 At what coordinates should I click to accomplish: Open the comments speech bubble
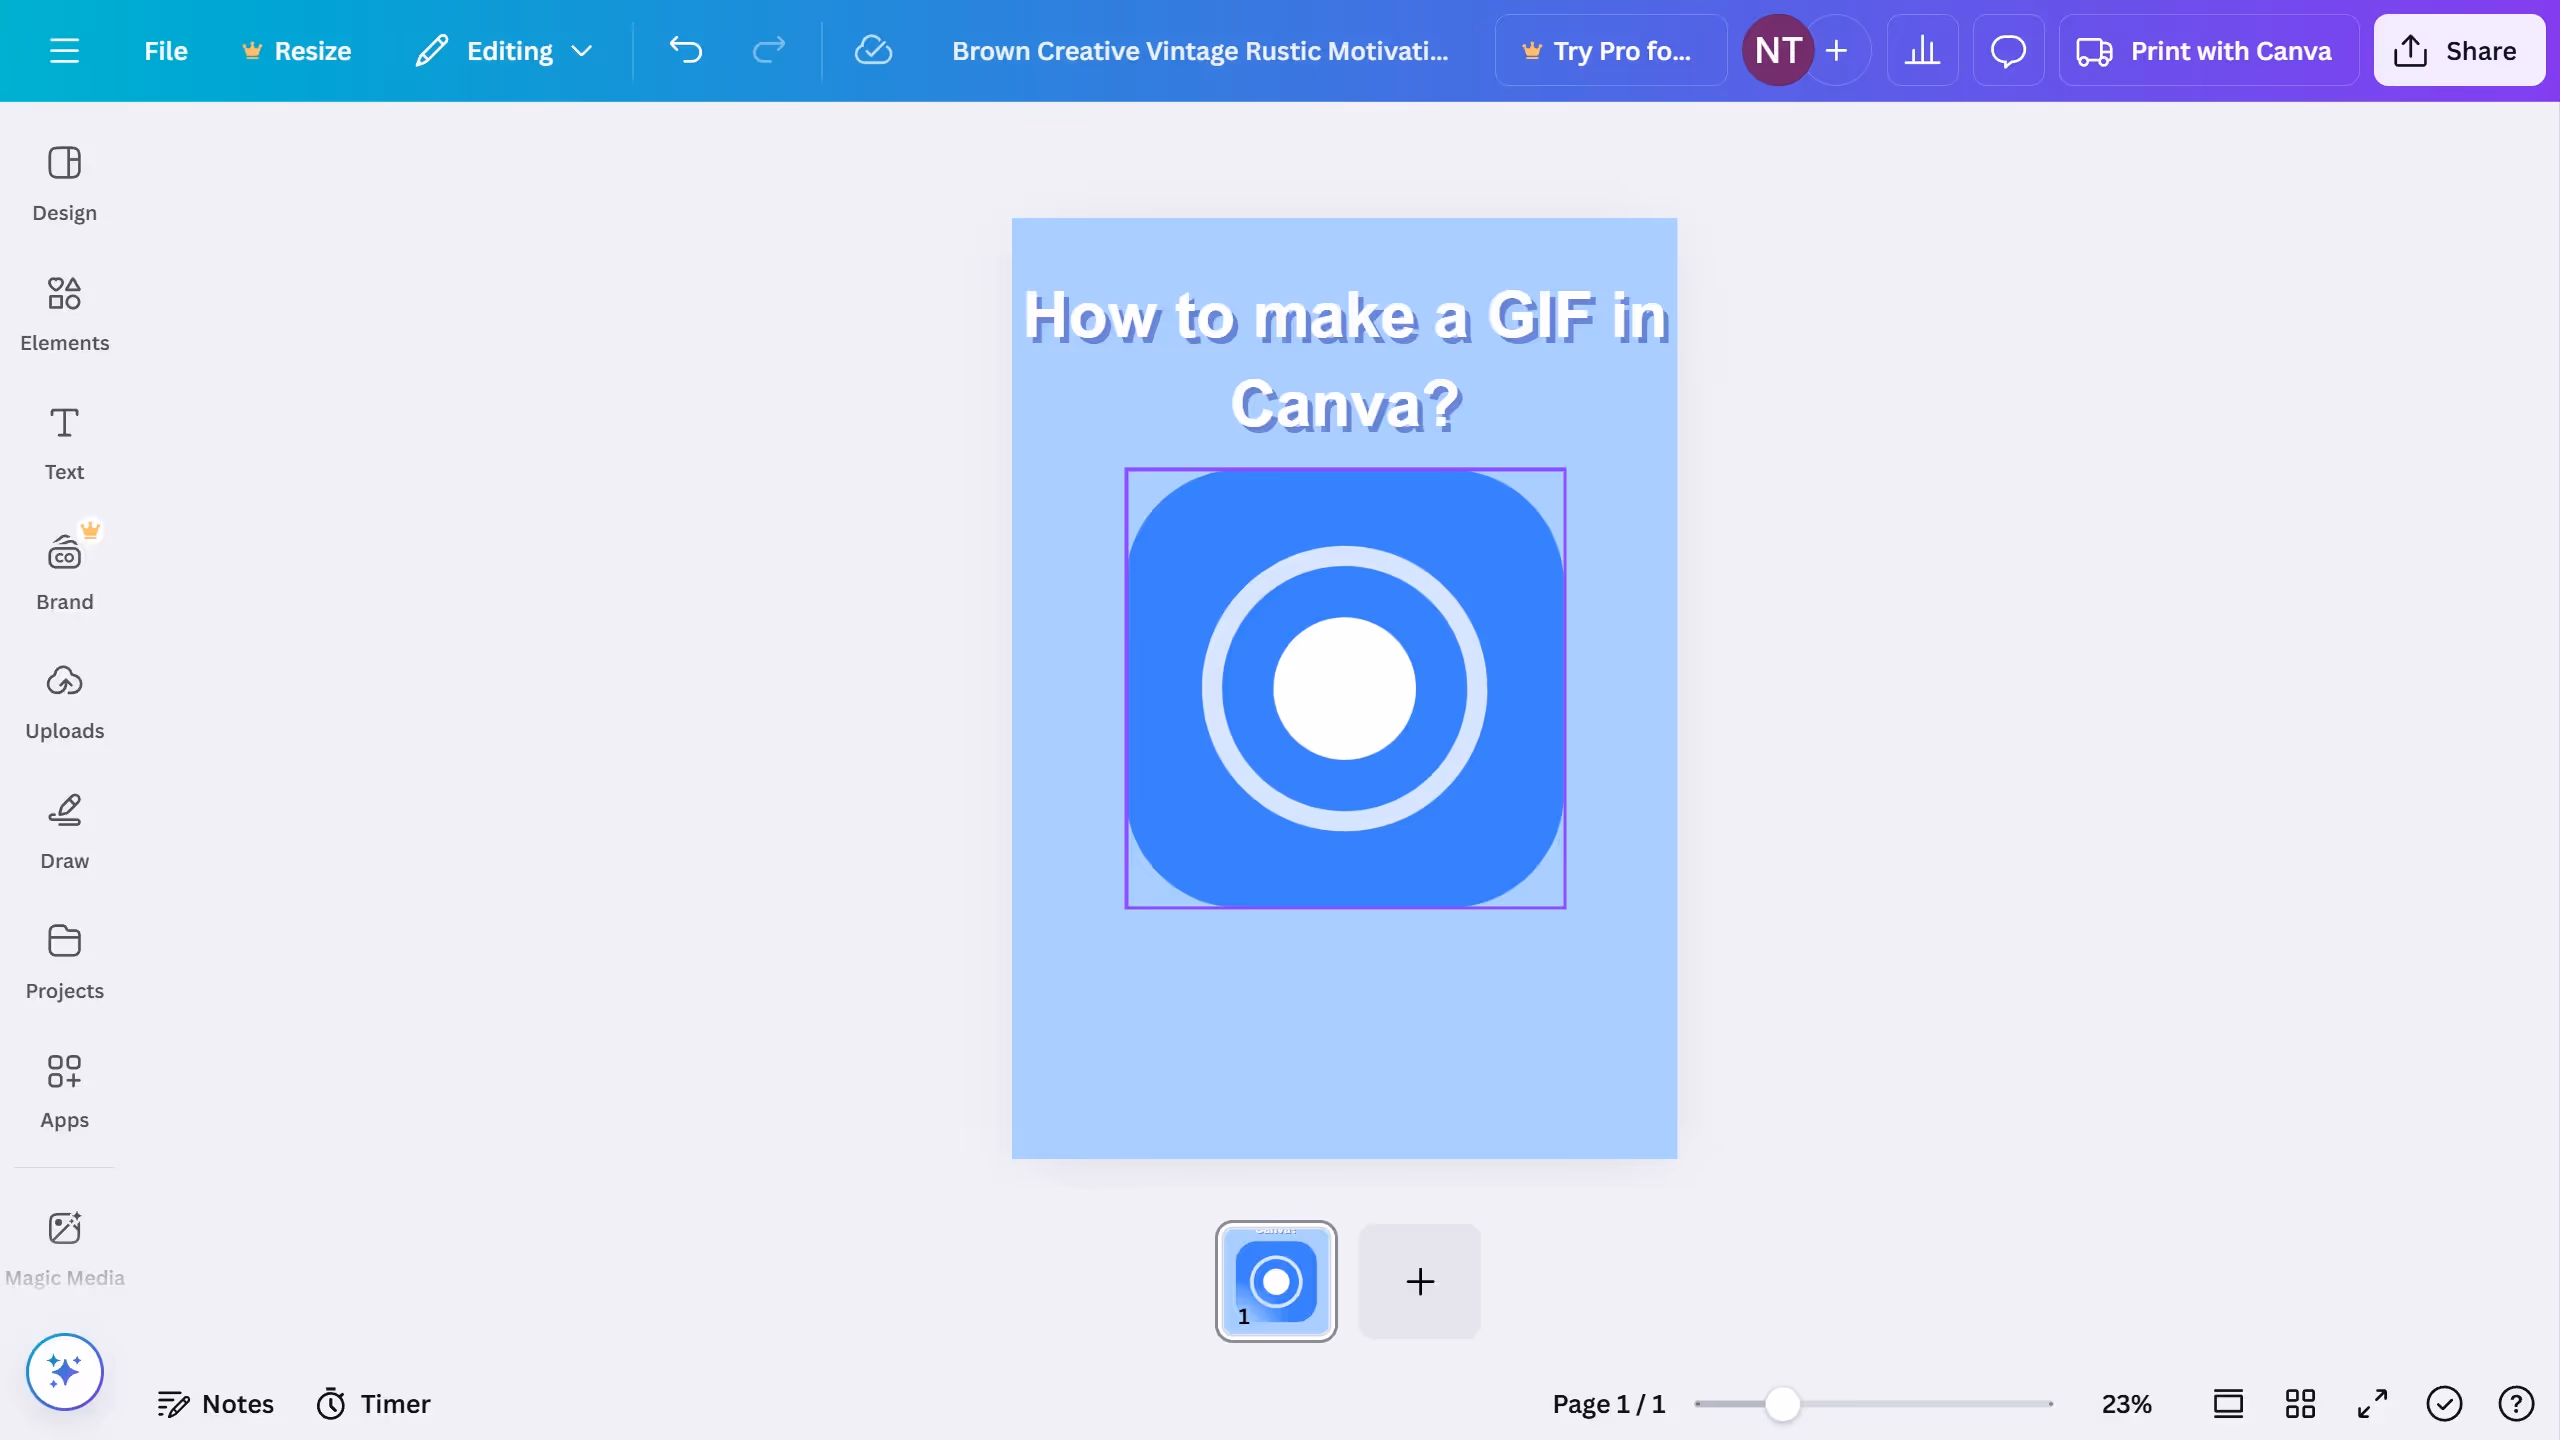point(2008,50)
